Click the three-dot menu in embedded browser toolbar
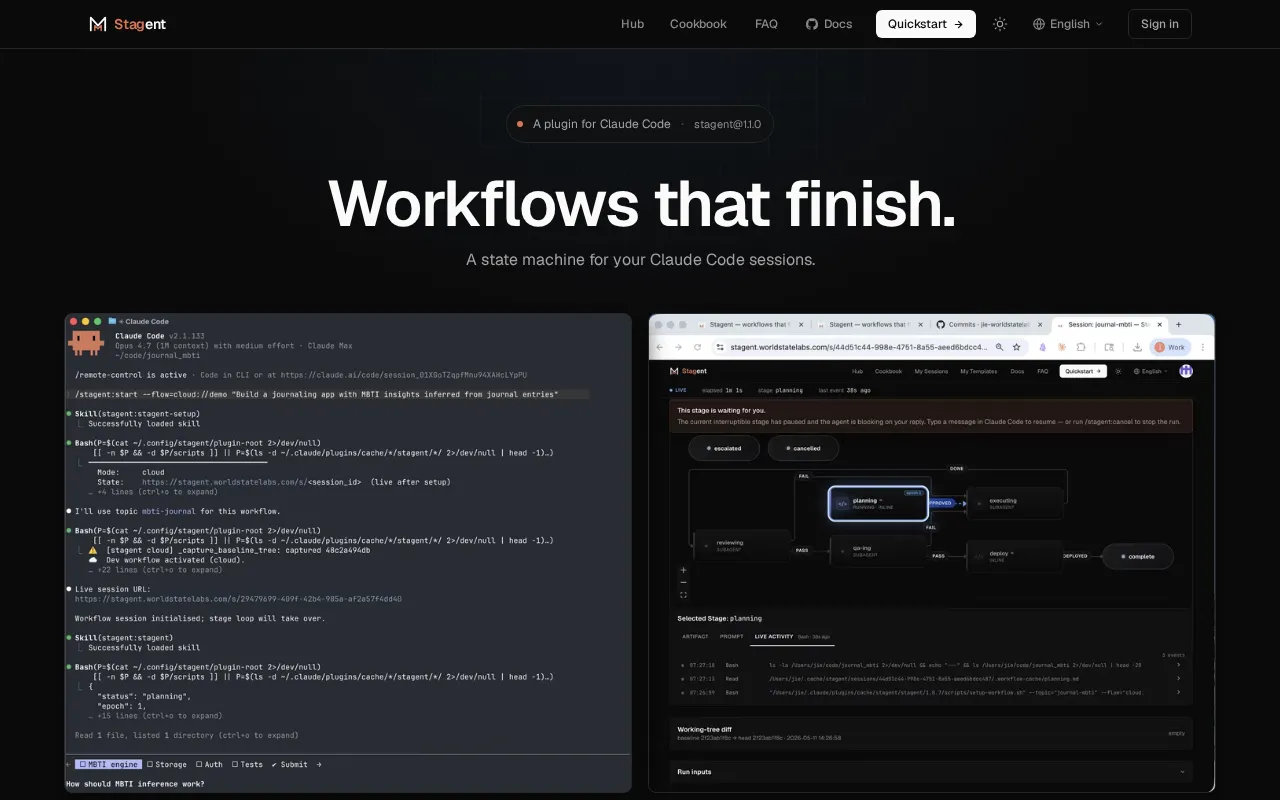This screenshot has width=1280, height=800. 1203,347
